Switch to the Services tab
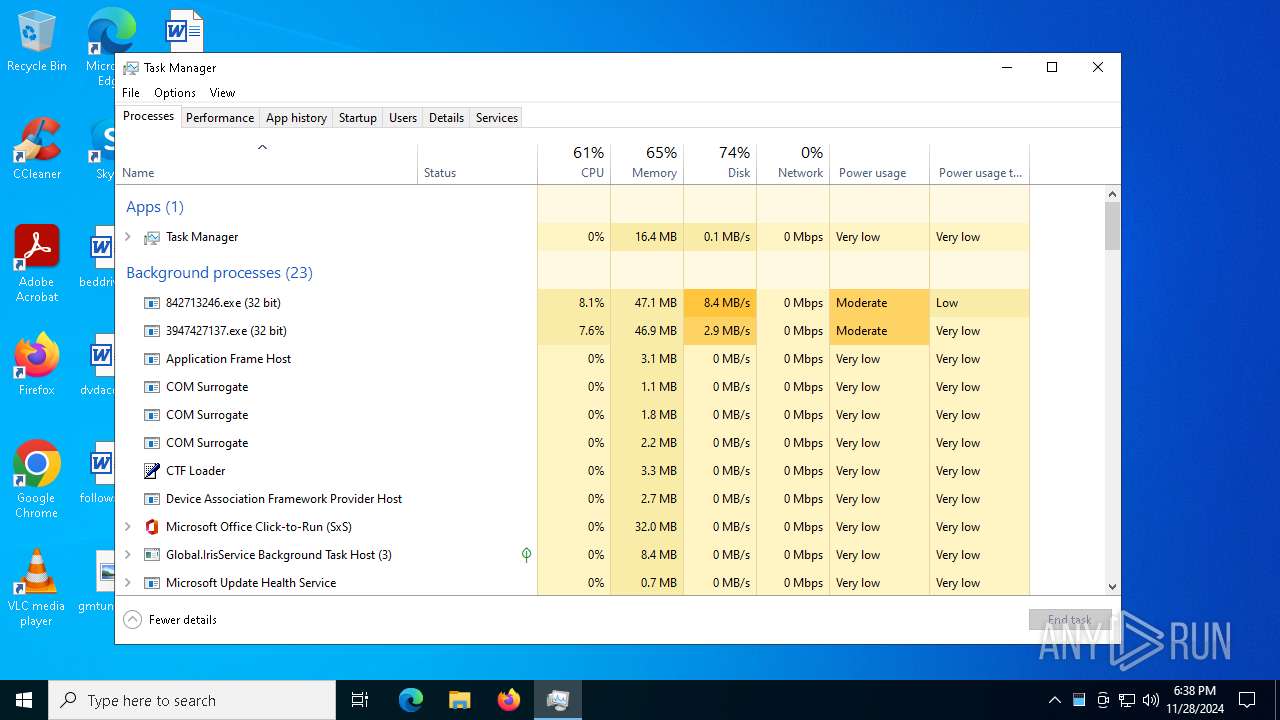This screenshot has height=720, width=1280. pos(497,118)
